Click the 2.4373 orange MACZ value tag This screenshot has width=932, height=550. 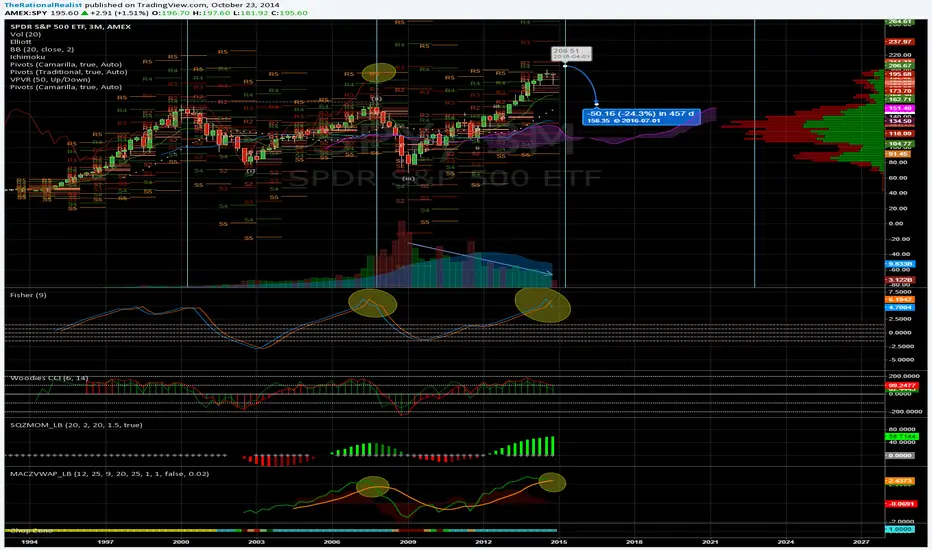click(900, 480)
